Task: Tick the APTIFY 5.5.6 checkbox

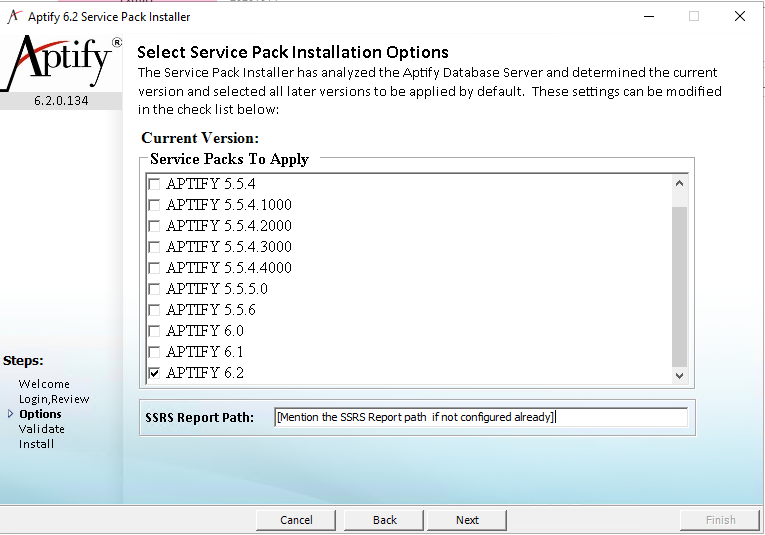Action: (x=154, y=310)
